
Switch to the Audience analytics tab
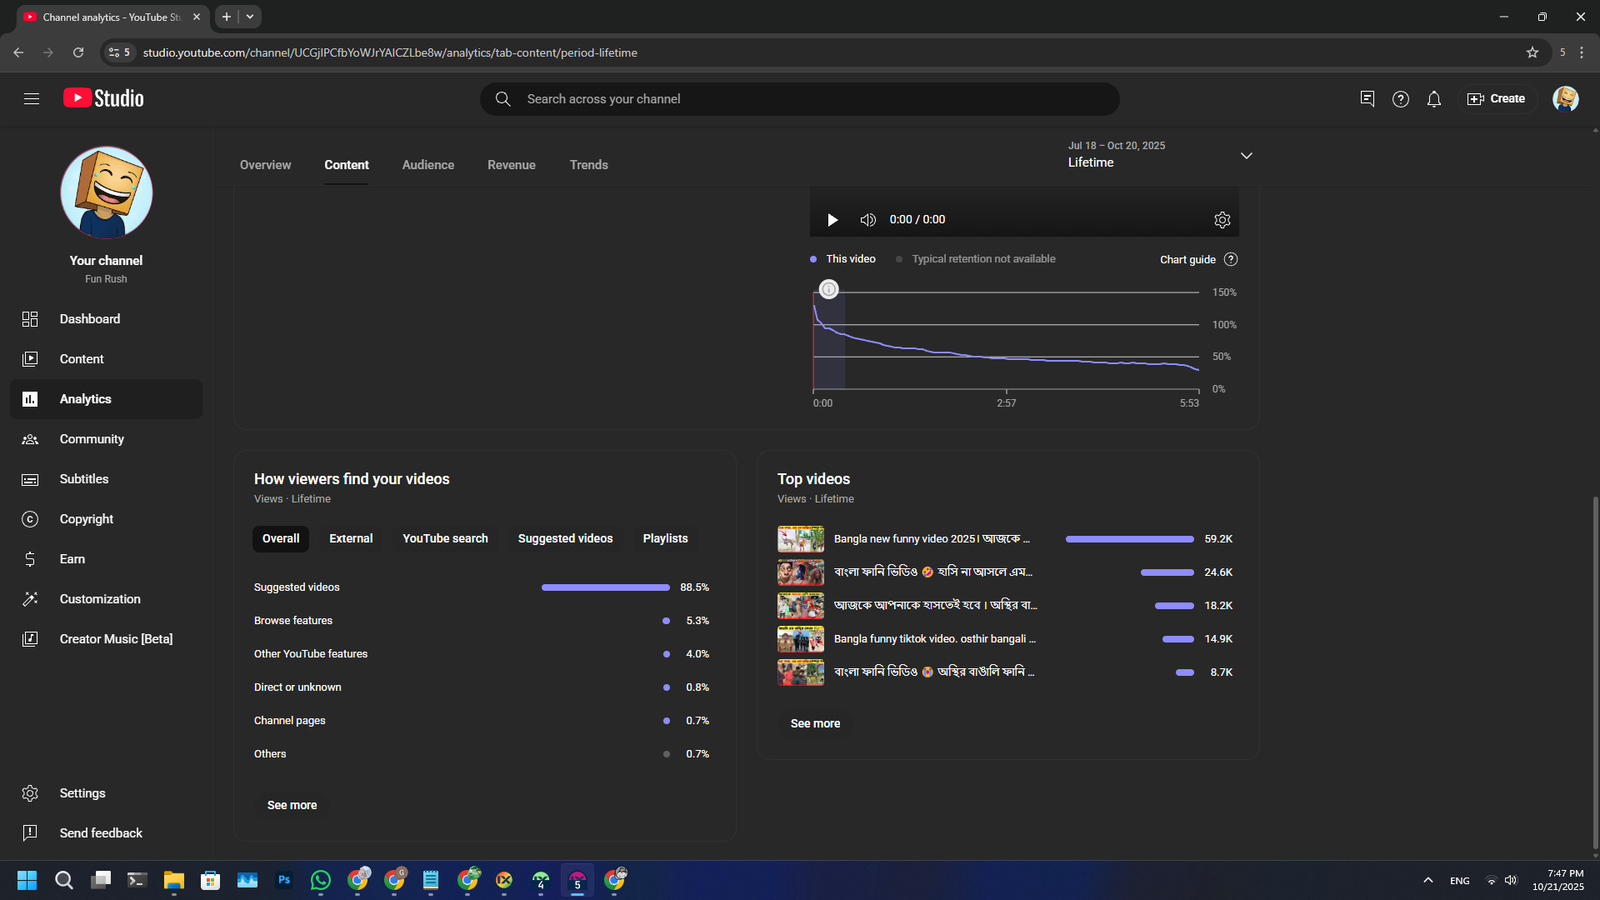[428, 165]
